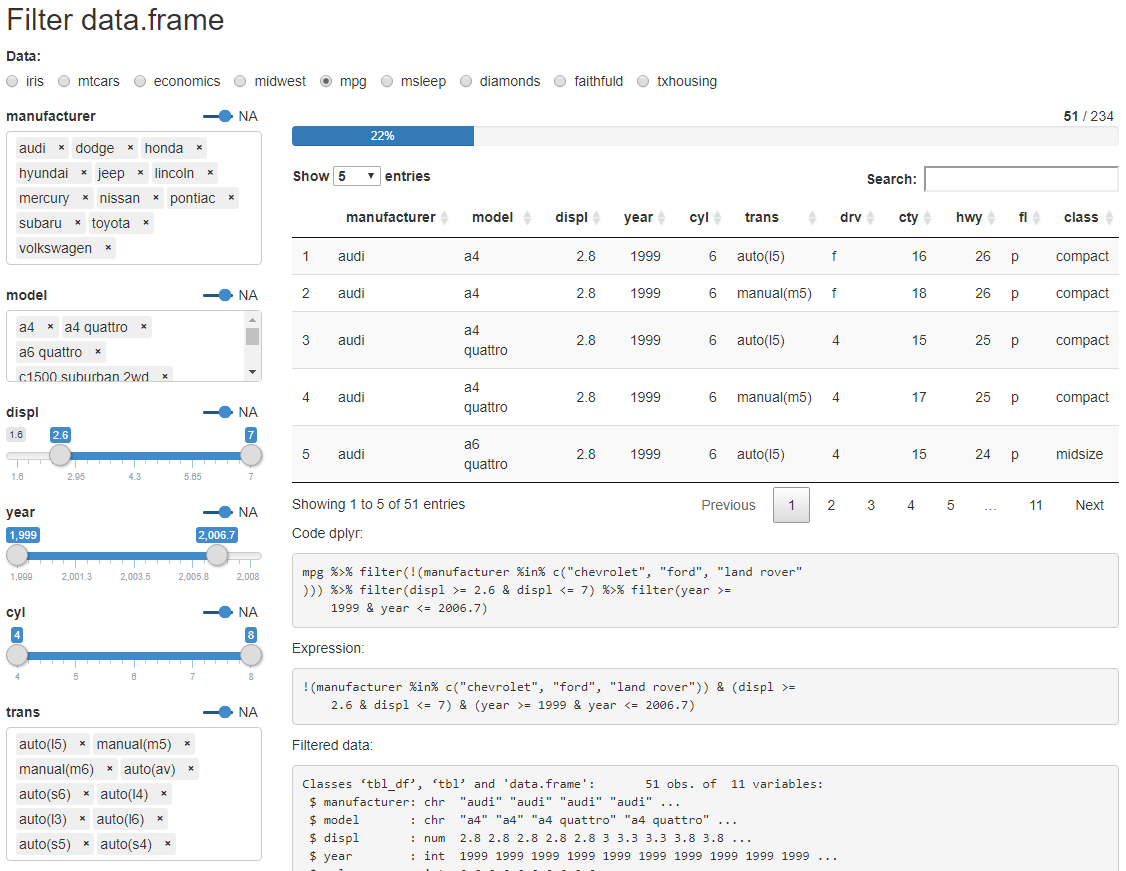
Task: Sort table by the displ column
Action: click(x=574, y=217)
